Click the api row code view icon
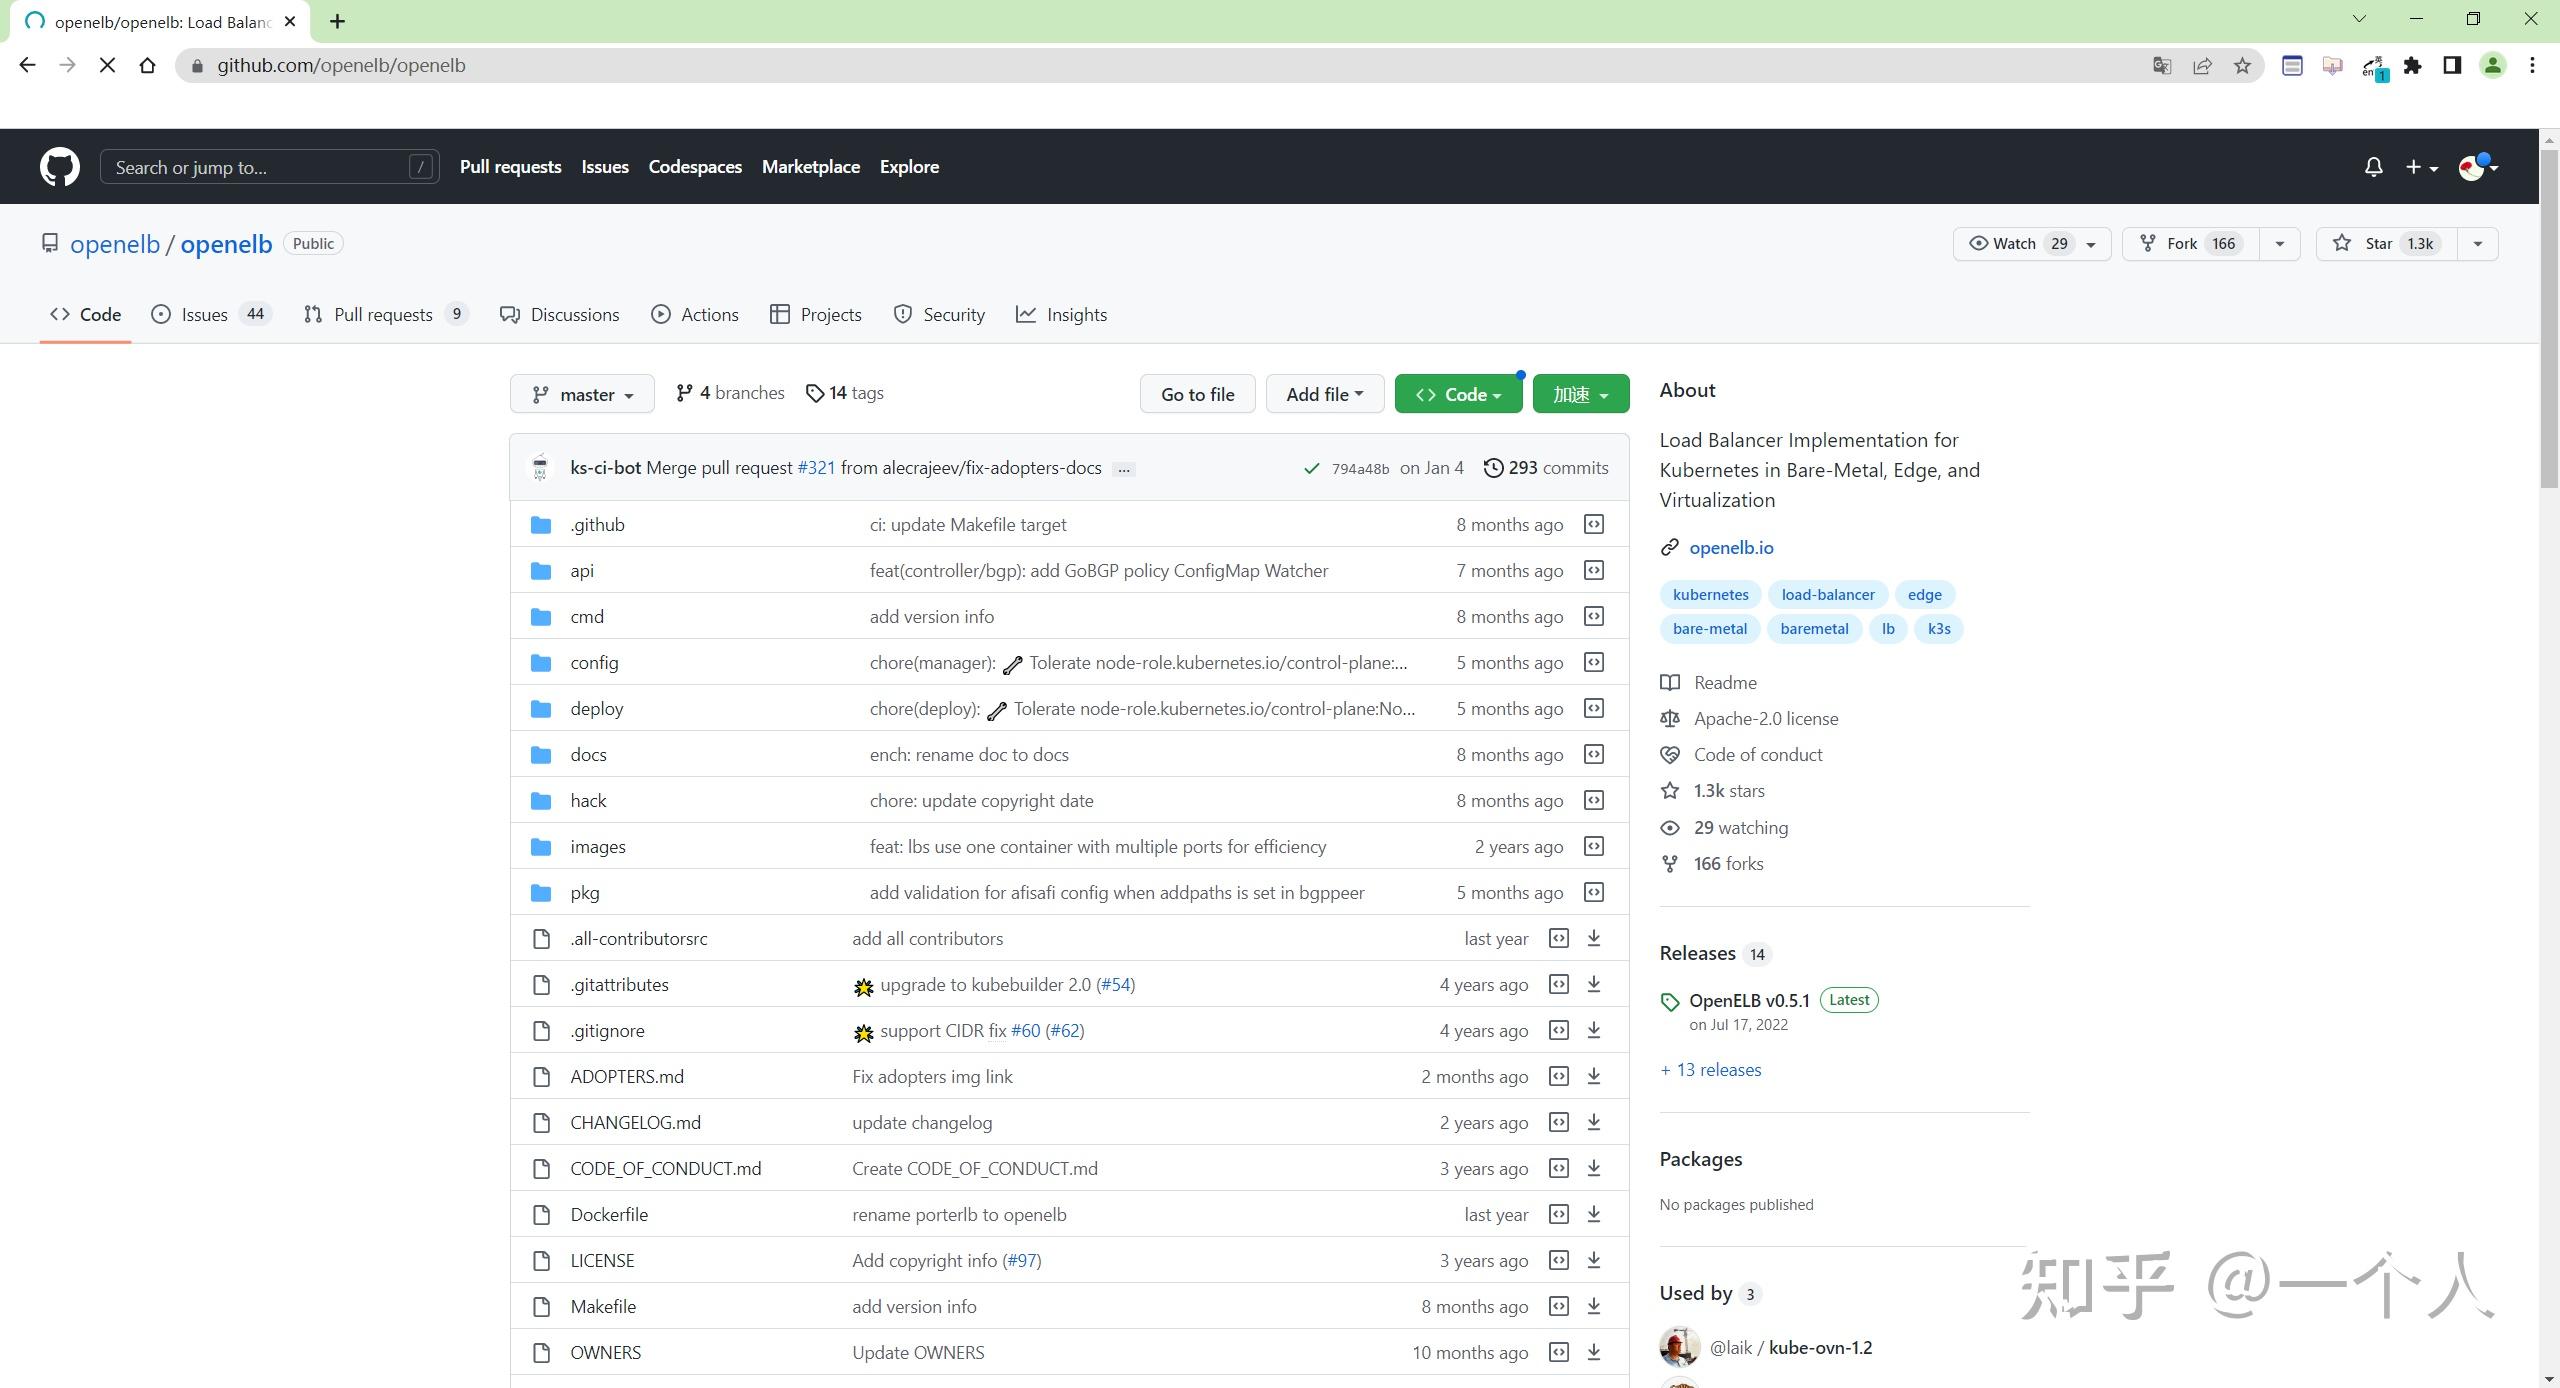The height and width of the screenshot is (1388, 2560). pyautogui.click(x=1594, y=570)
